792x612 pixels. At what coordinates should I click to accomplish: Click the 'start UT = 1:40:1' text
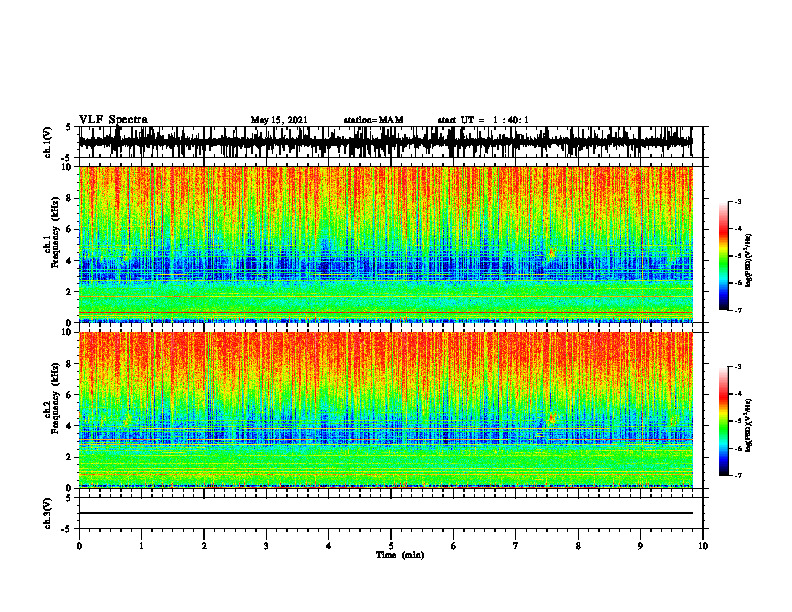click(x=483, y=120)
